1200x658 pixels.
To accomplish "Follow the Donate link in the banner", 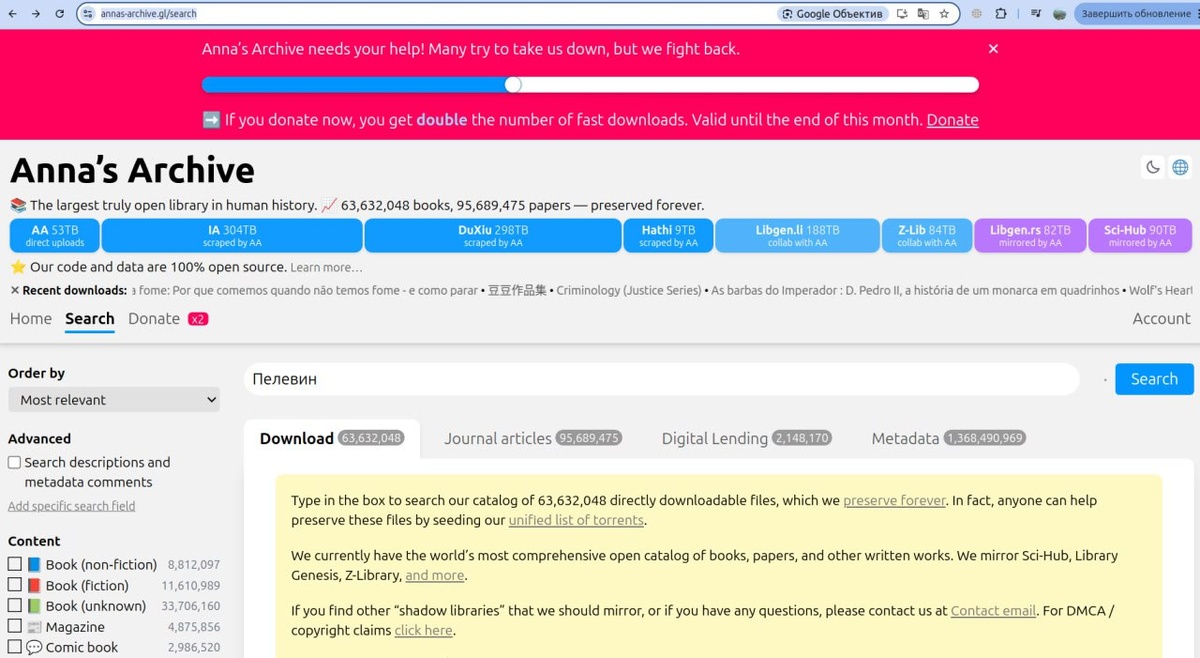I will pos(952,120).
